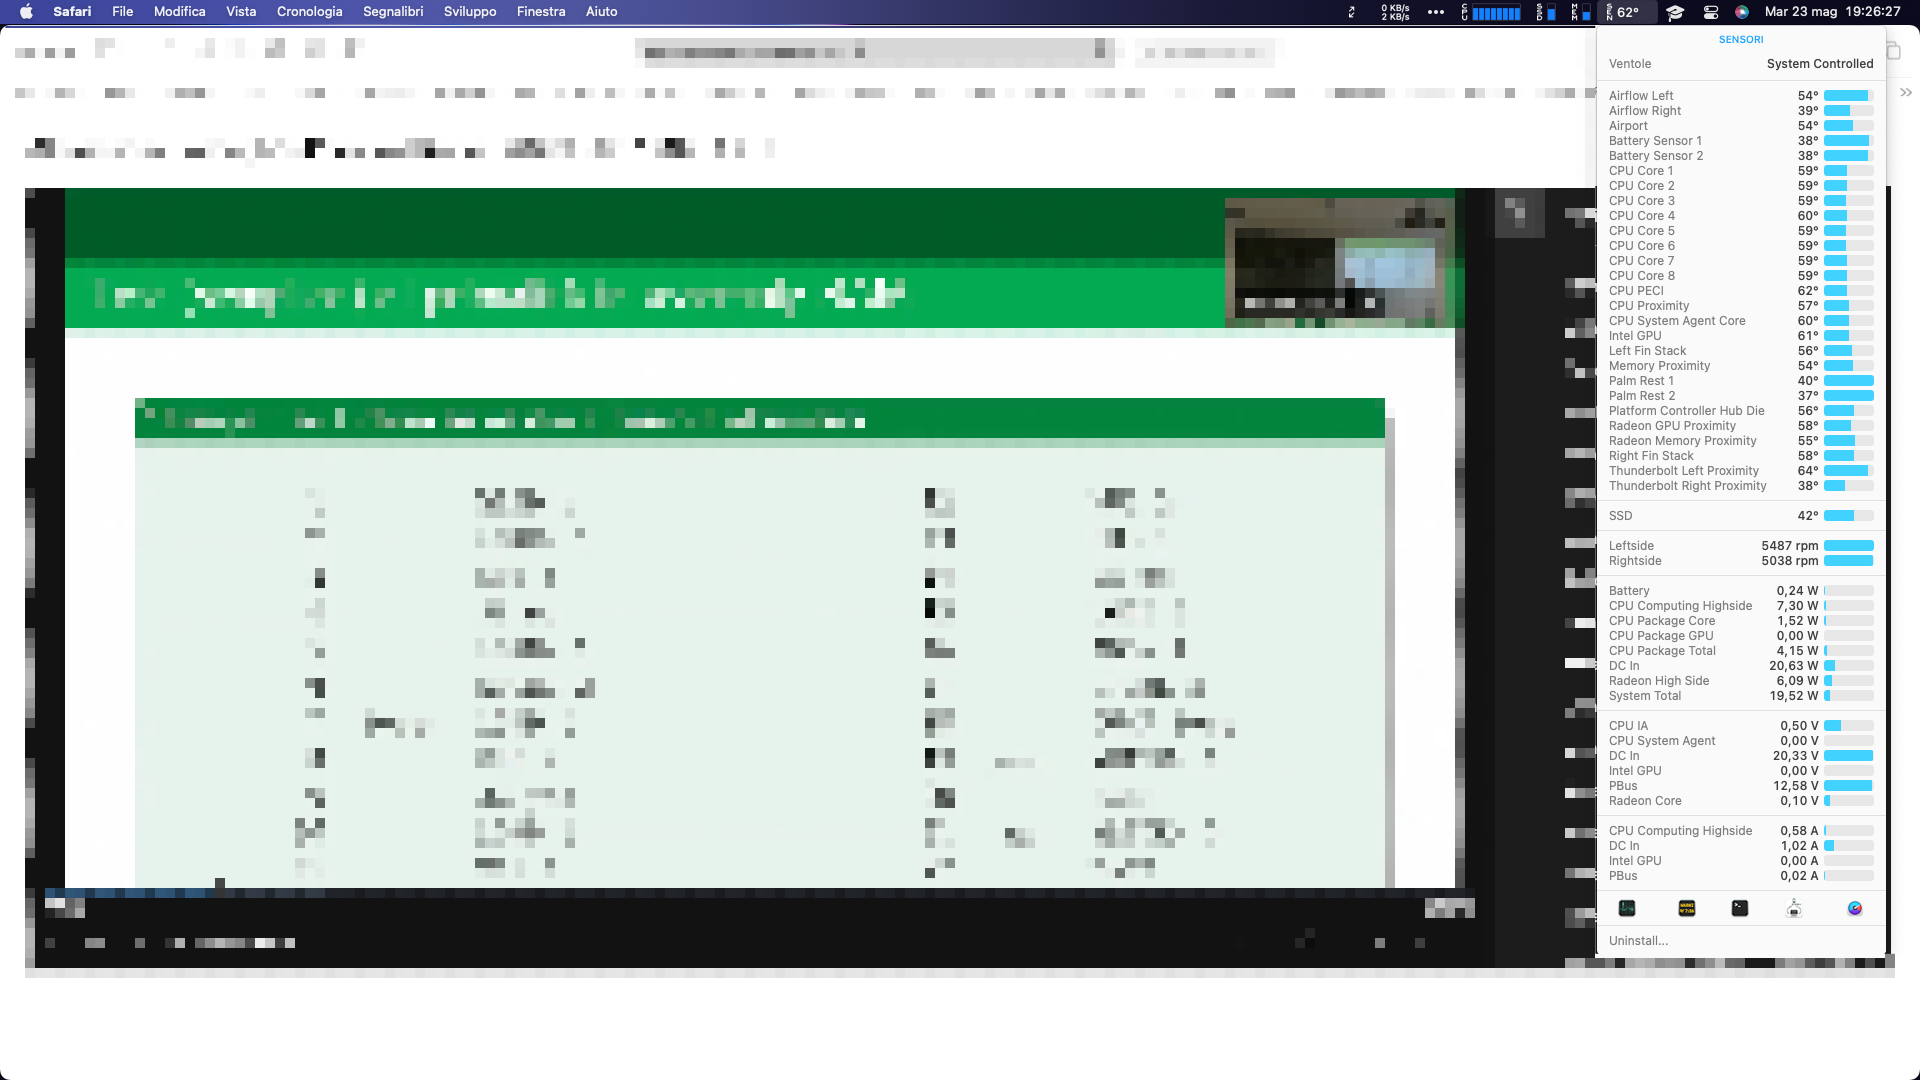Image resolution: width=1920 pixels, height=1080 pixels.
Task: Open iStat Menus app icon
Action: pos(1855,908)
